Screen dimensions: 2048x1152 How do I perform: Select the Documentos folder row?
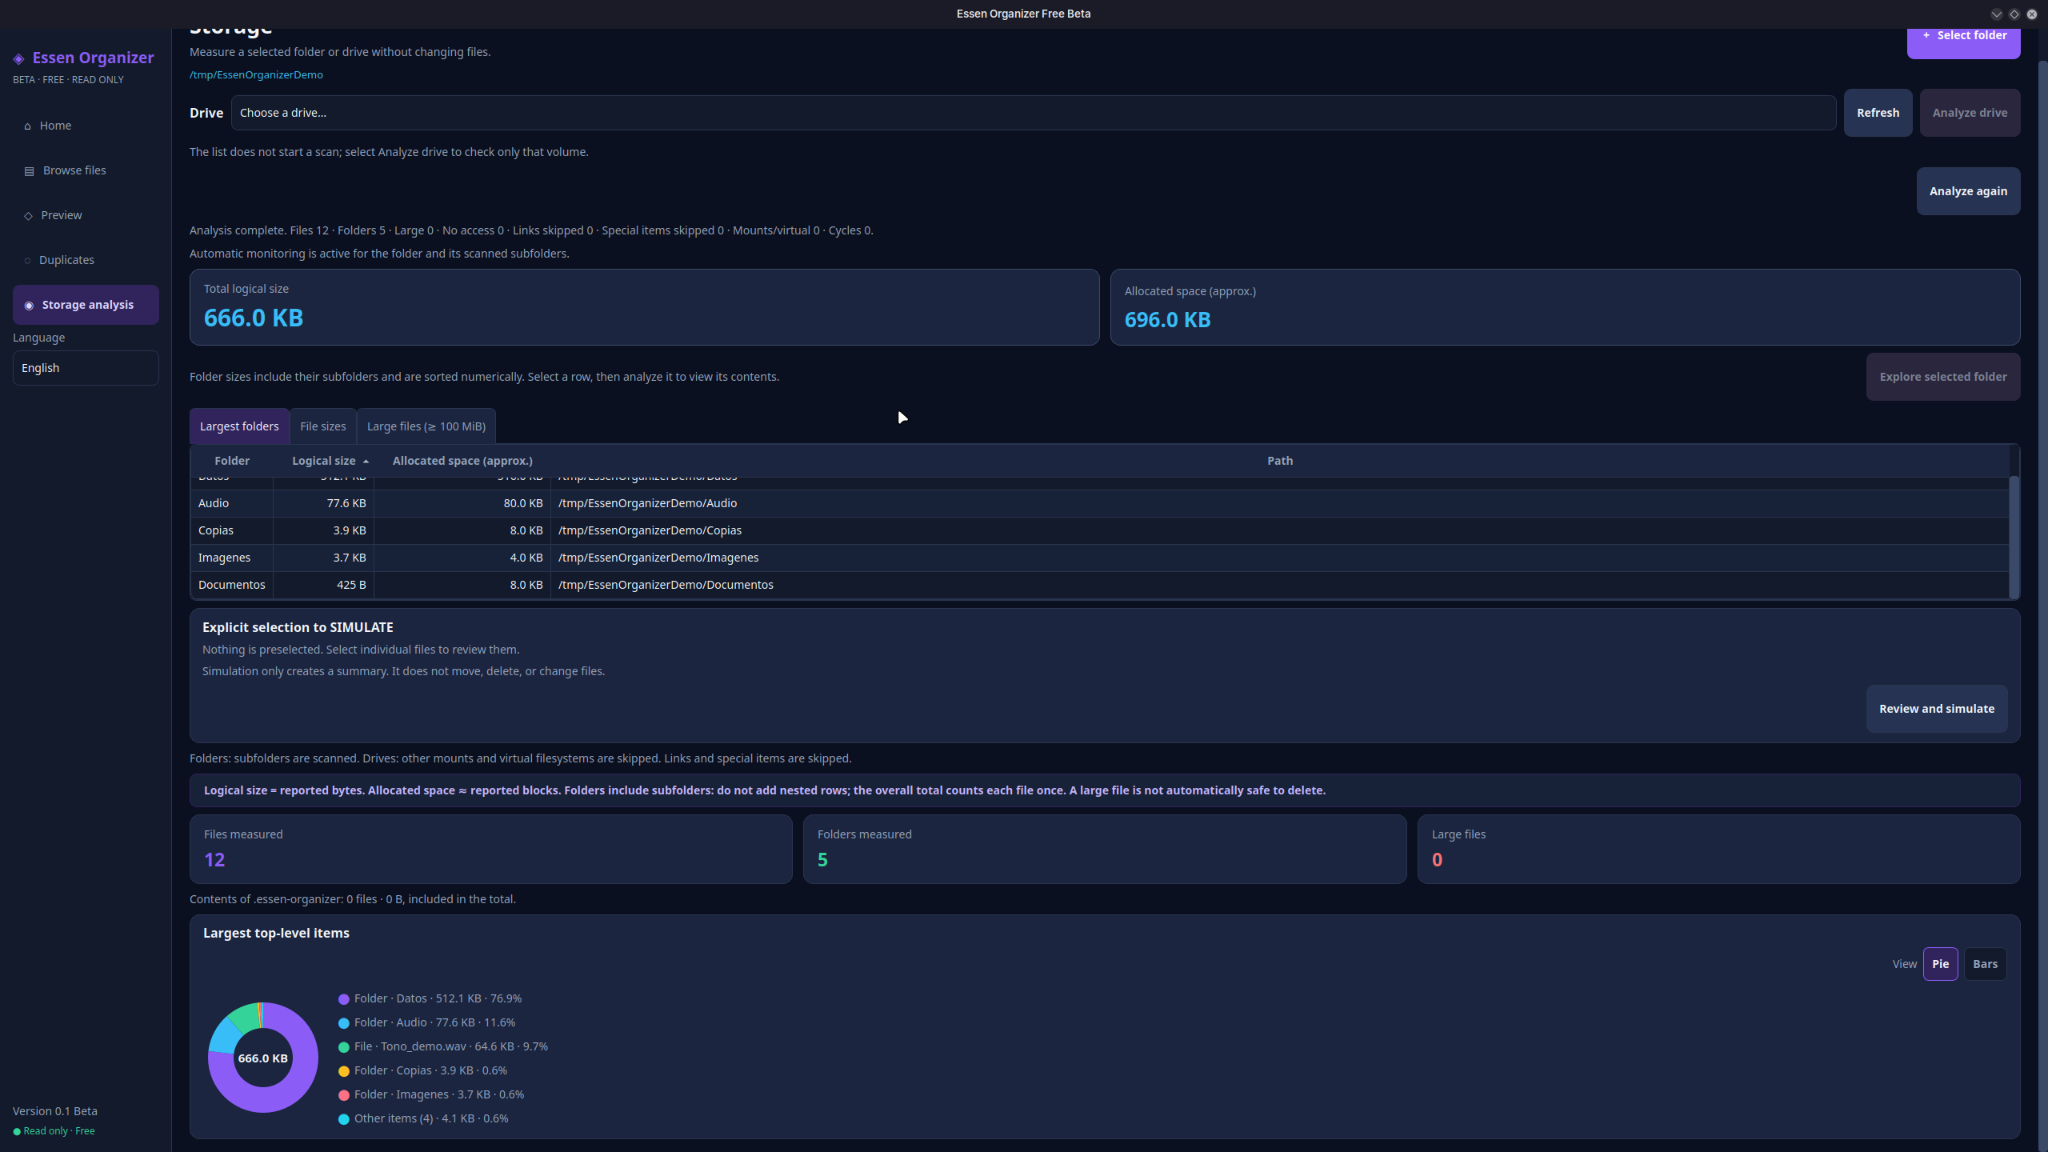(1099, 585)
